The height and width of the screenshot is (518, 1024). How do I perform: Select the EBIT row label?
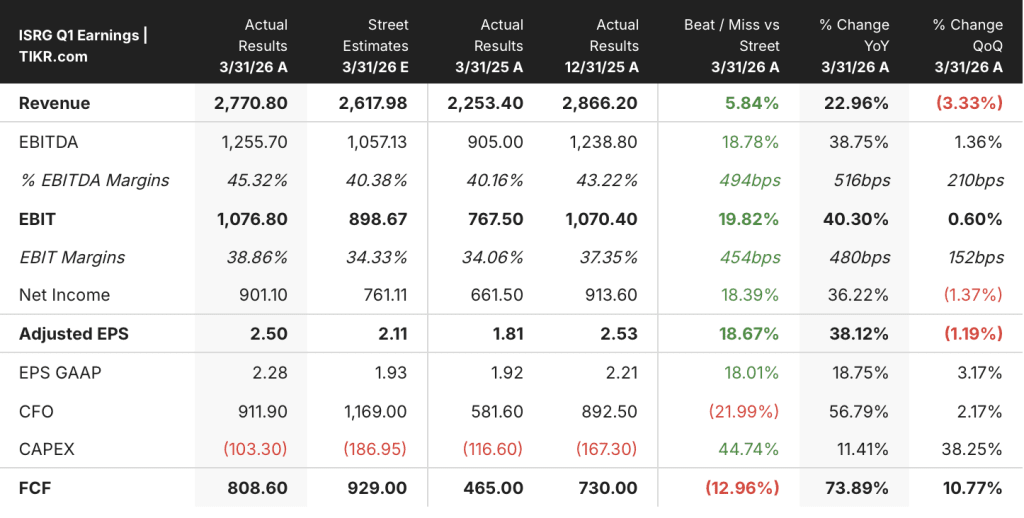pyautogui.click(x=37, y=219)
